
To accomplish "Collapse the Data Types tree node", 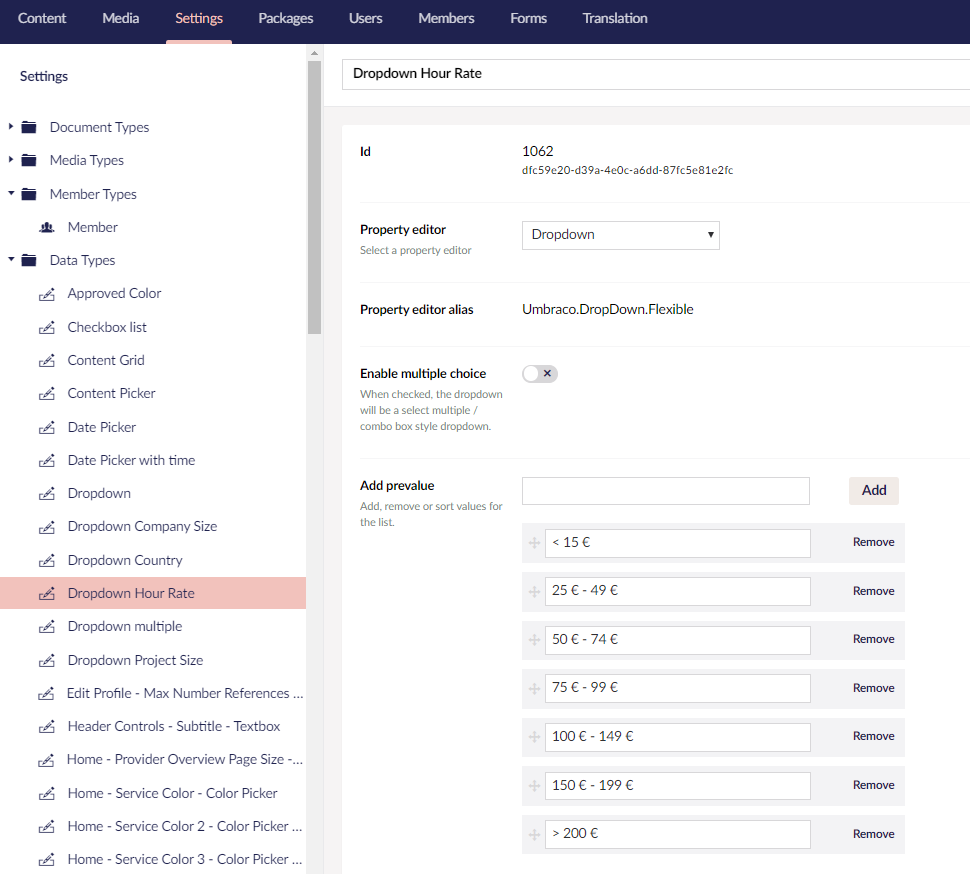I will click(x=10, y=260).
